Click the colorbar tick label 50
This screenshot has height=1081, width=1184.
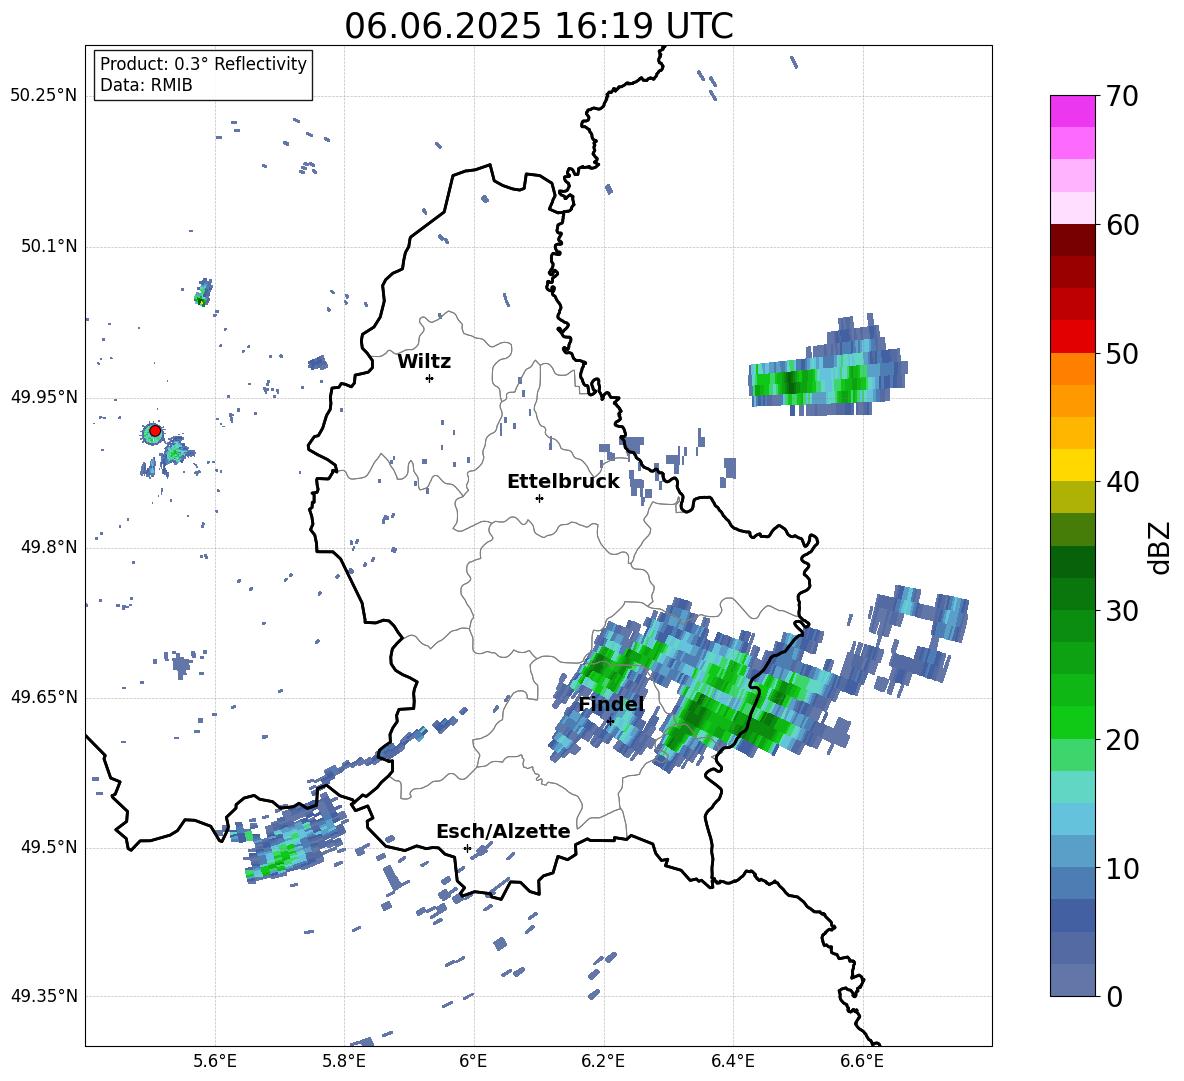point(1121,354)
